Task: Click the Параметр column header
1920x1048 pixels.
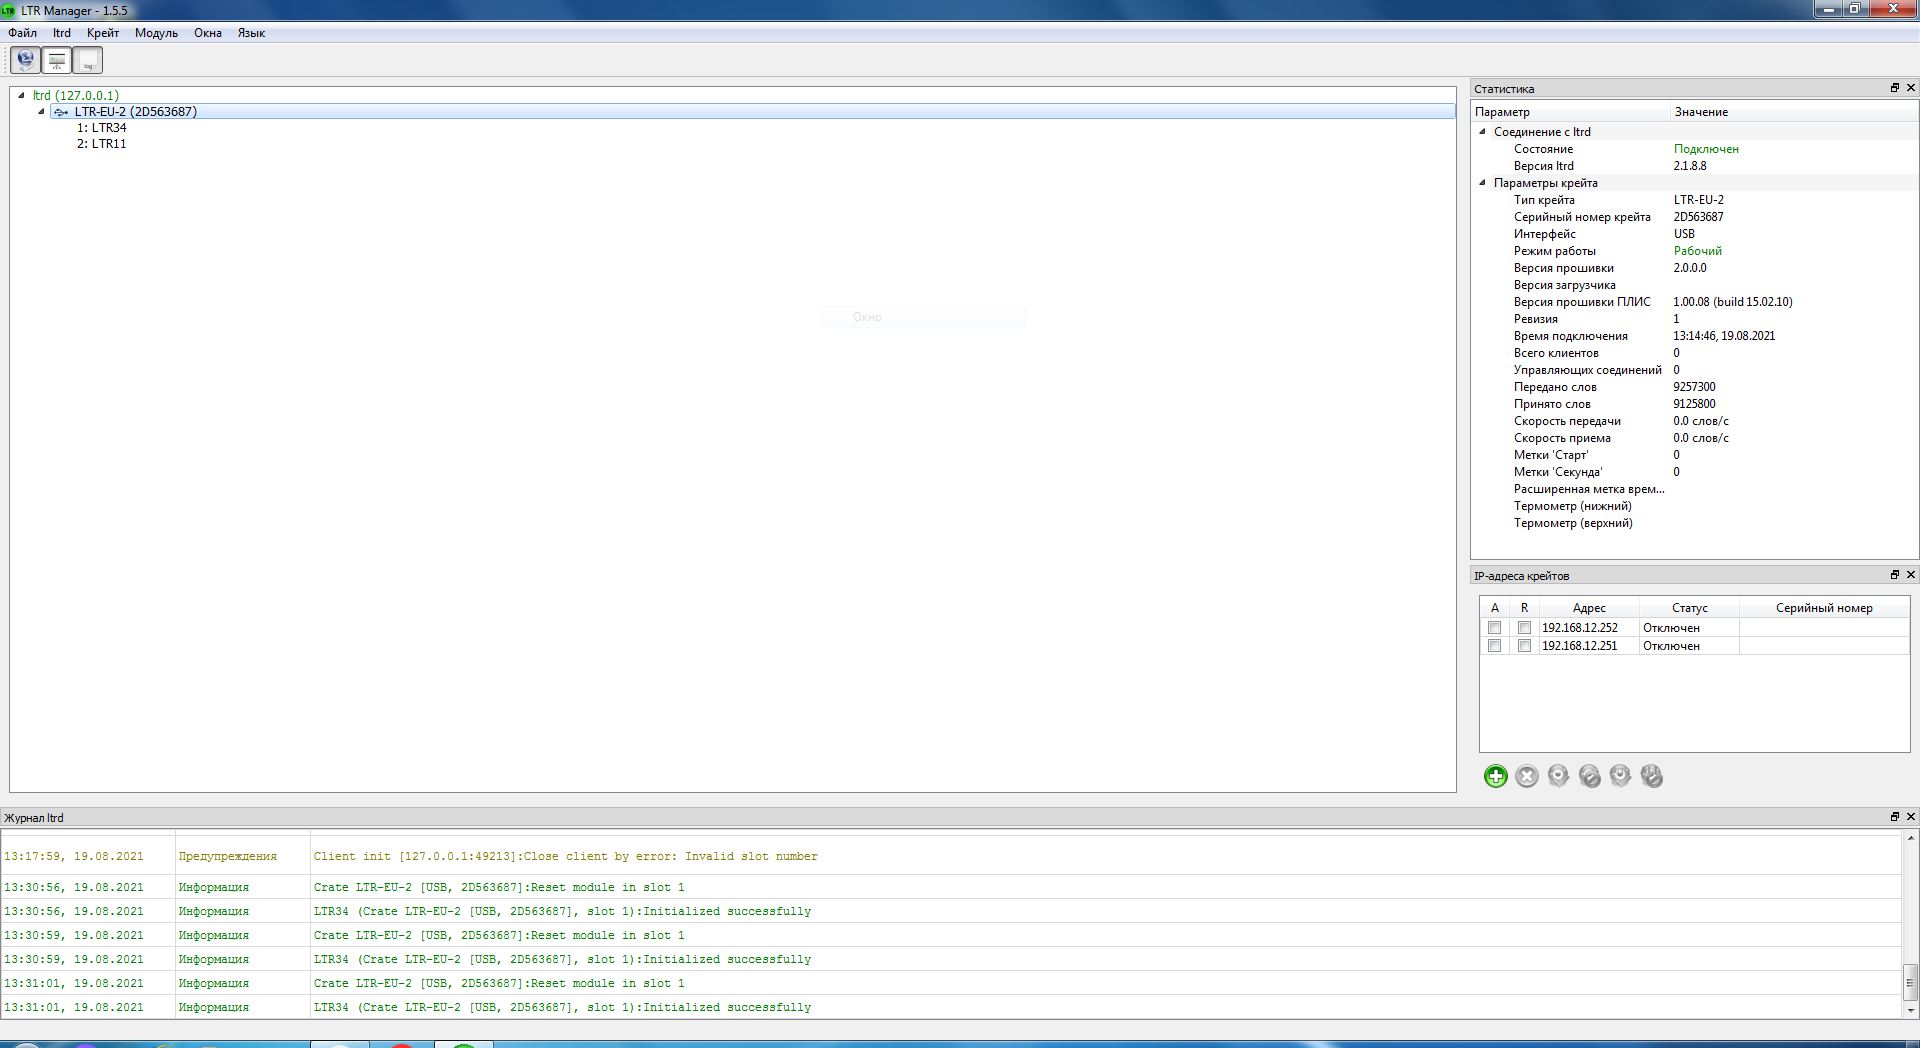Action: (1571, 112)
